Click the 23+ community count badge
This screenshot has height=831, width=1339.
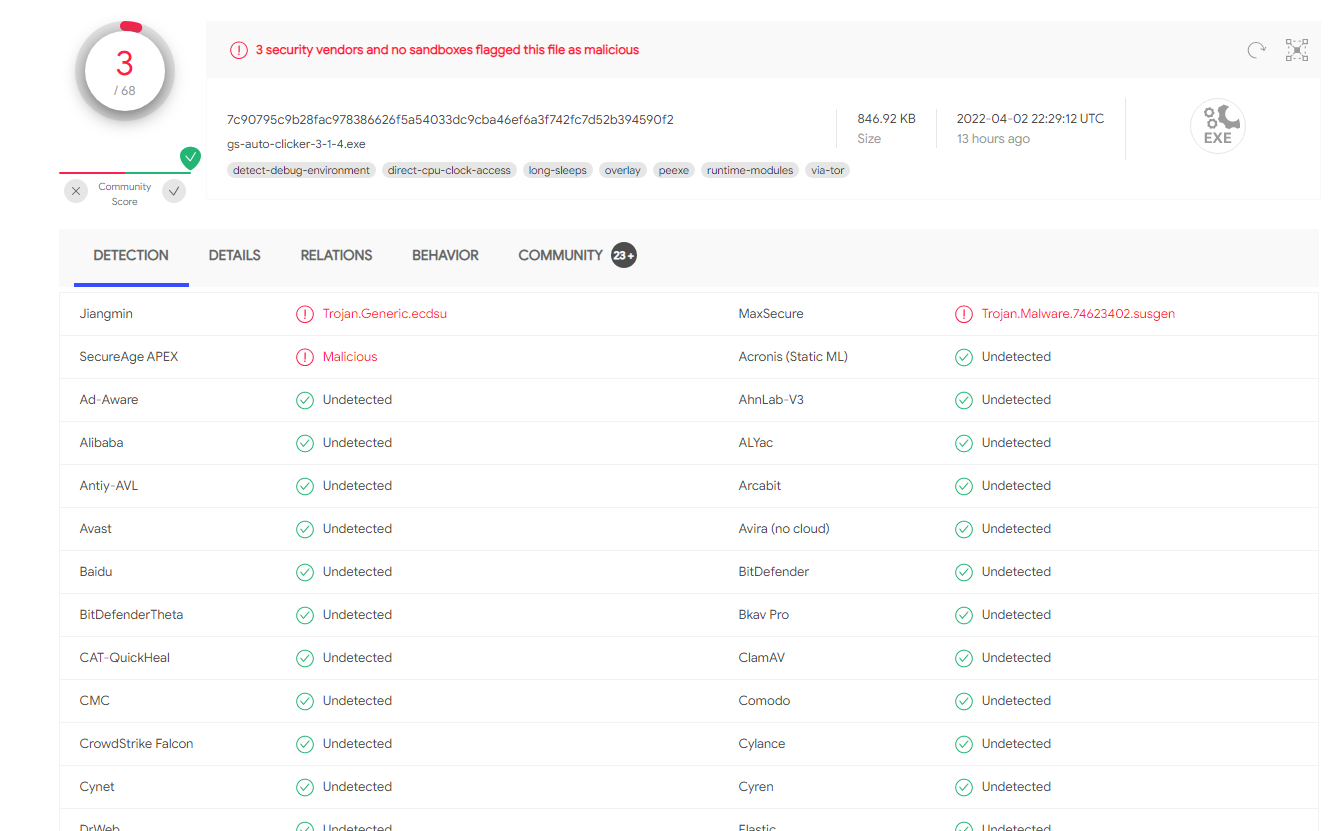pos(624,256)
